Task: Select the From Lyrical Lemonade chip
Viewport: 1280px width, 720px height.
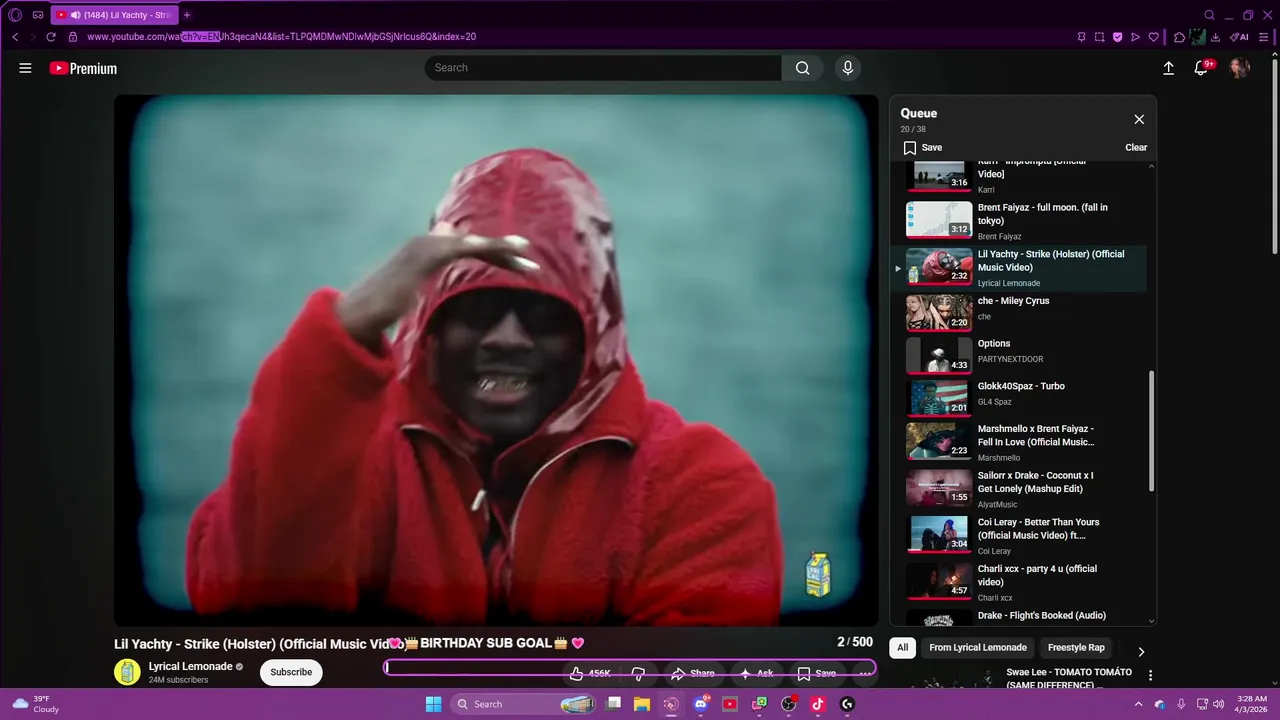Action: [x=978, y=648]
